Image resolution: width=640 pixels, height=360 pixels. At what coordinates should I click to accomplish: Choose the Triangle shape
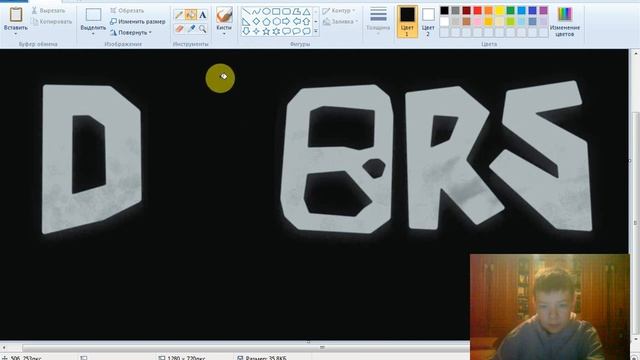(306, 11)
